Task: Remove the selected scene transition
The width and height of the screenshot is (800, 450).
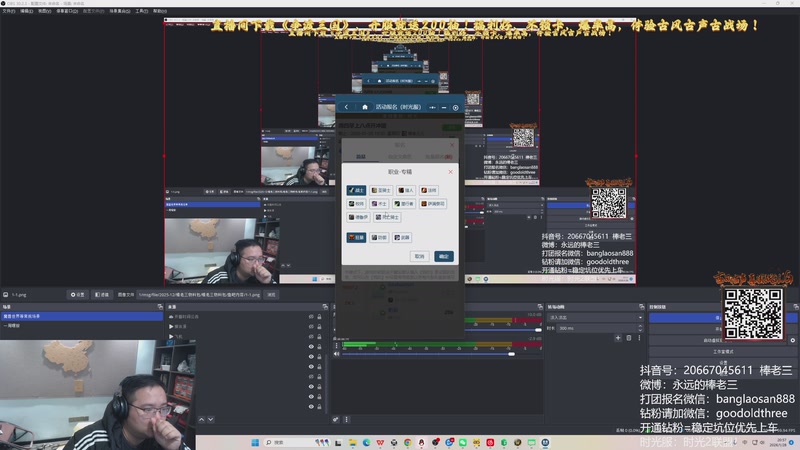Action: click(629, 338)
